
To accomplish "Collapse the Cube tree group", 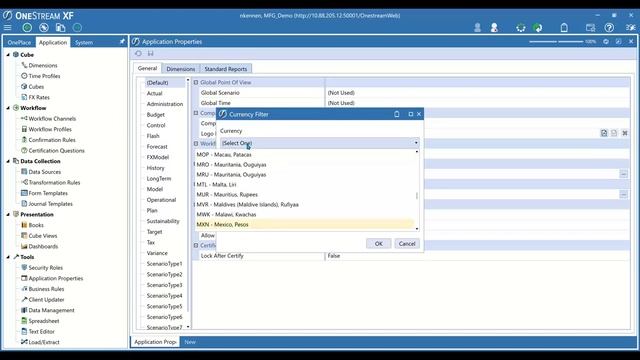I will tap(8, 55).
